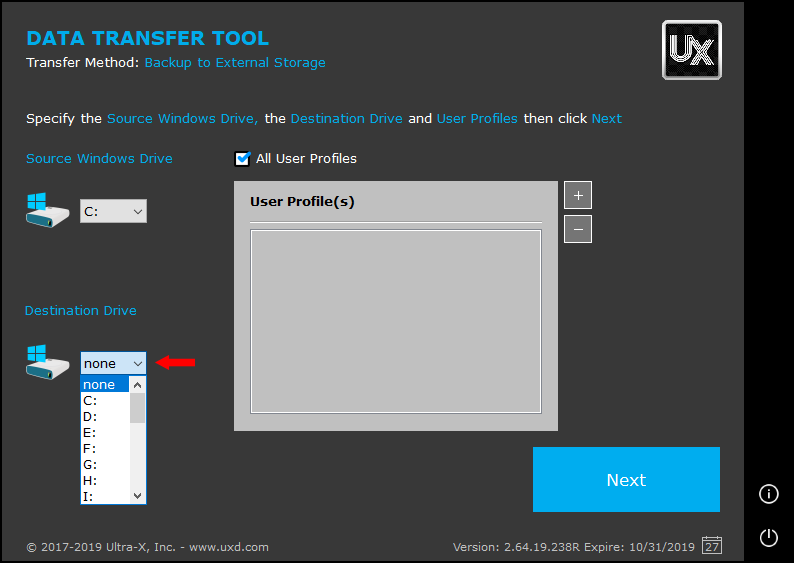Click the Next button
794x563 pixels.
point(626,479)
